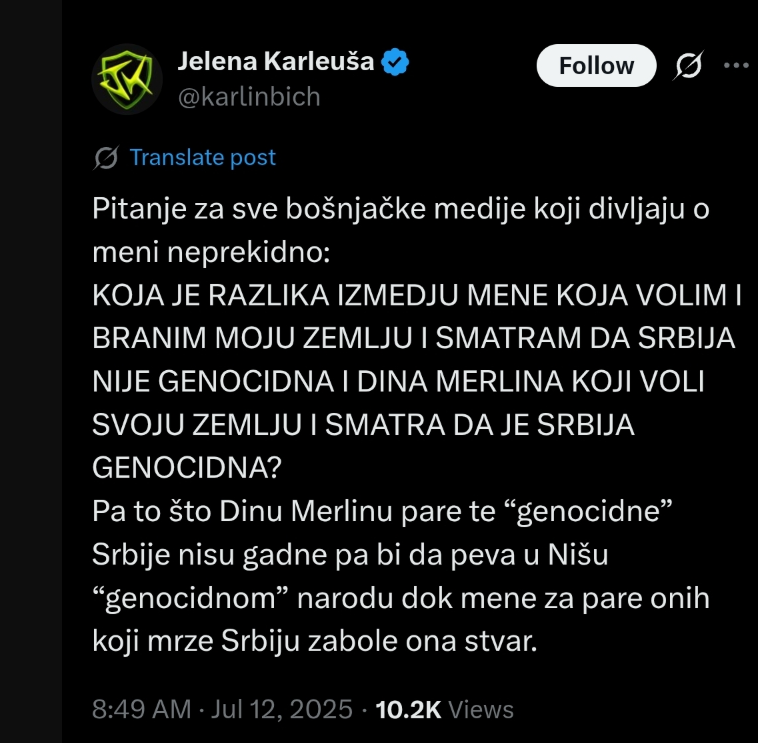Click the word GENOCIDNA? ending the question
The image size is (758, 743).
187,467
